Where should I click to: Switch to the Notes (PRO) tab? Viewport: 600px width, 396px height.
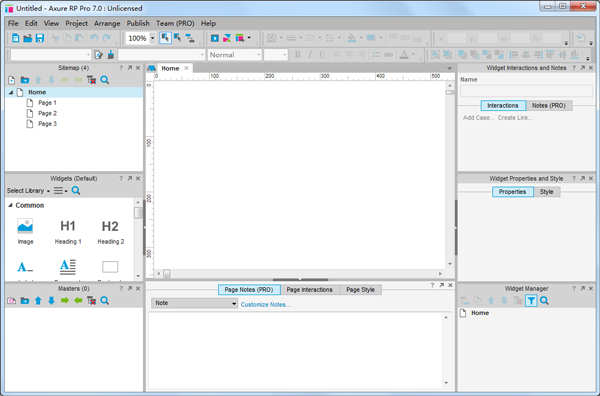549,106
